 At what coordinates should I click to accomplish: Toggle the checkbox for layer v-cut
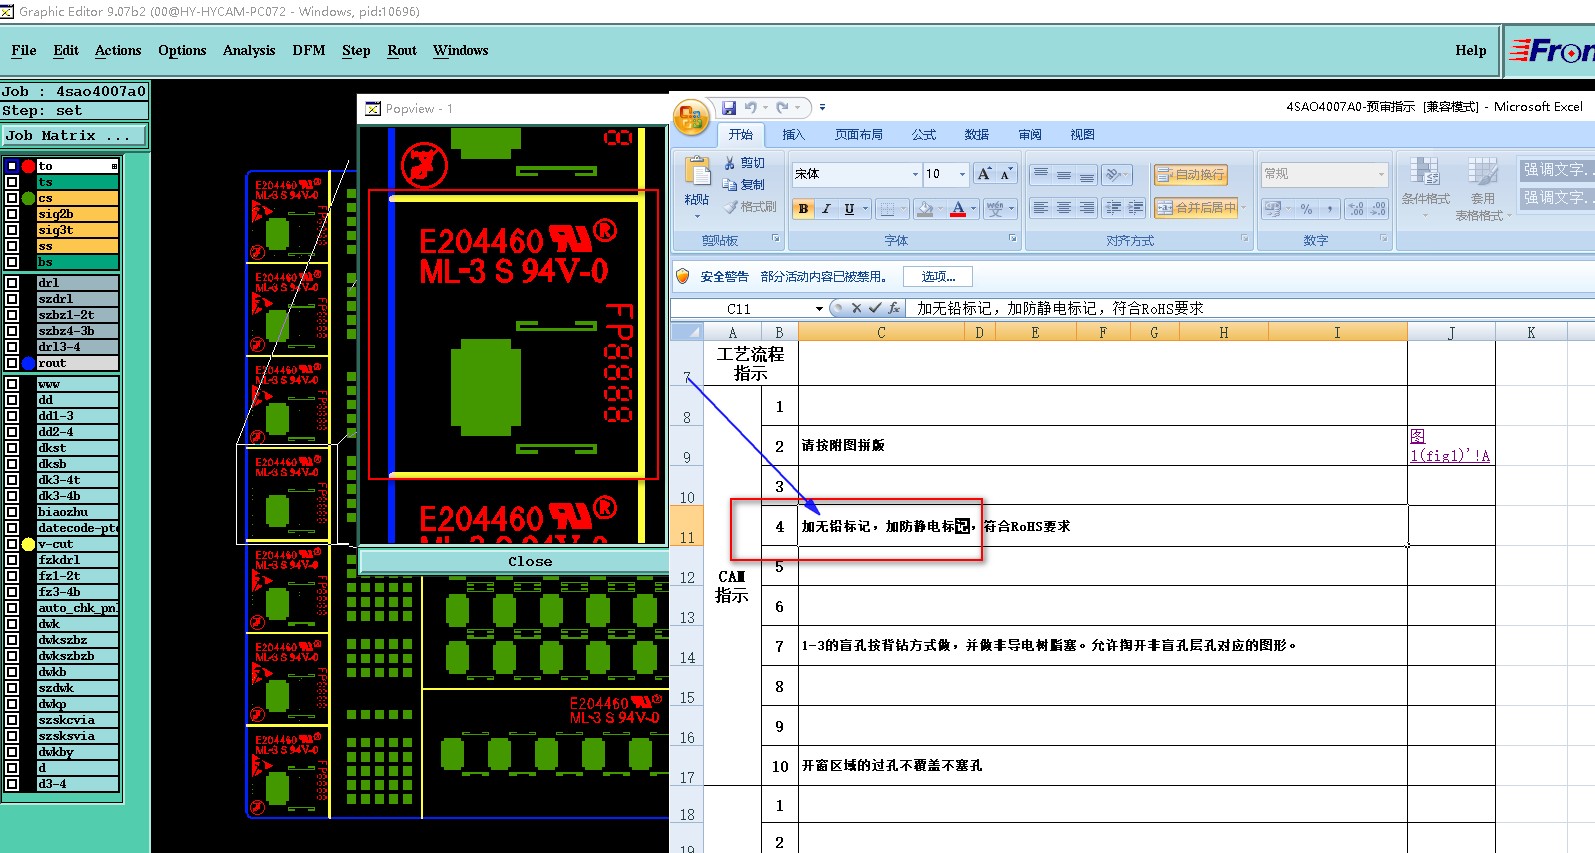(x=12, y=544)
